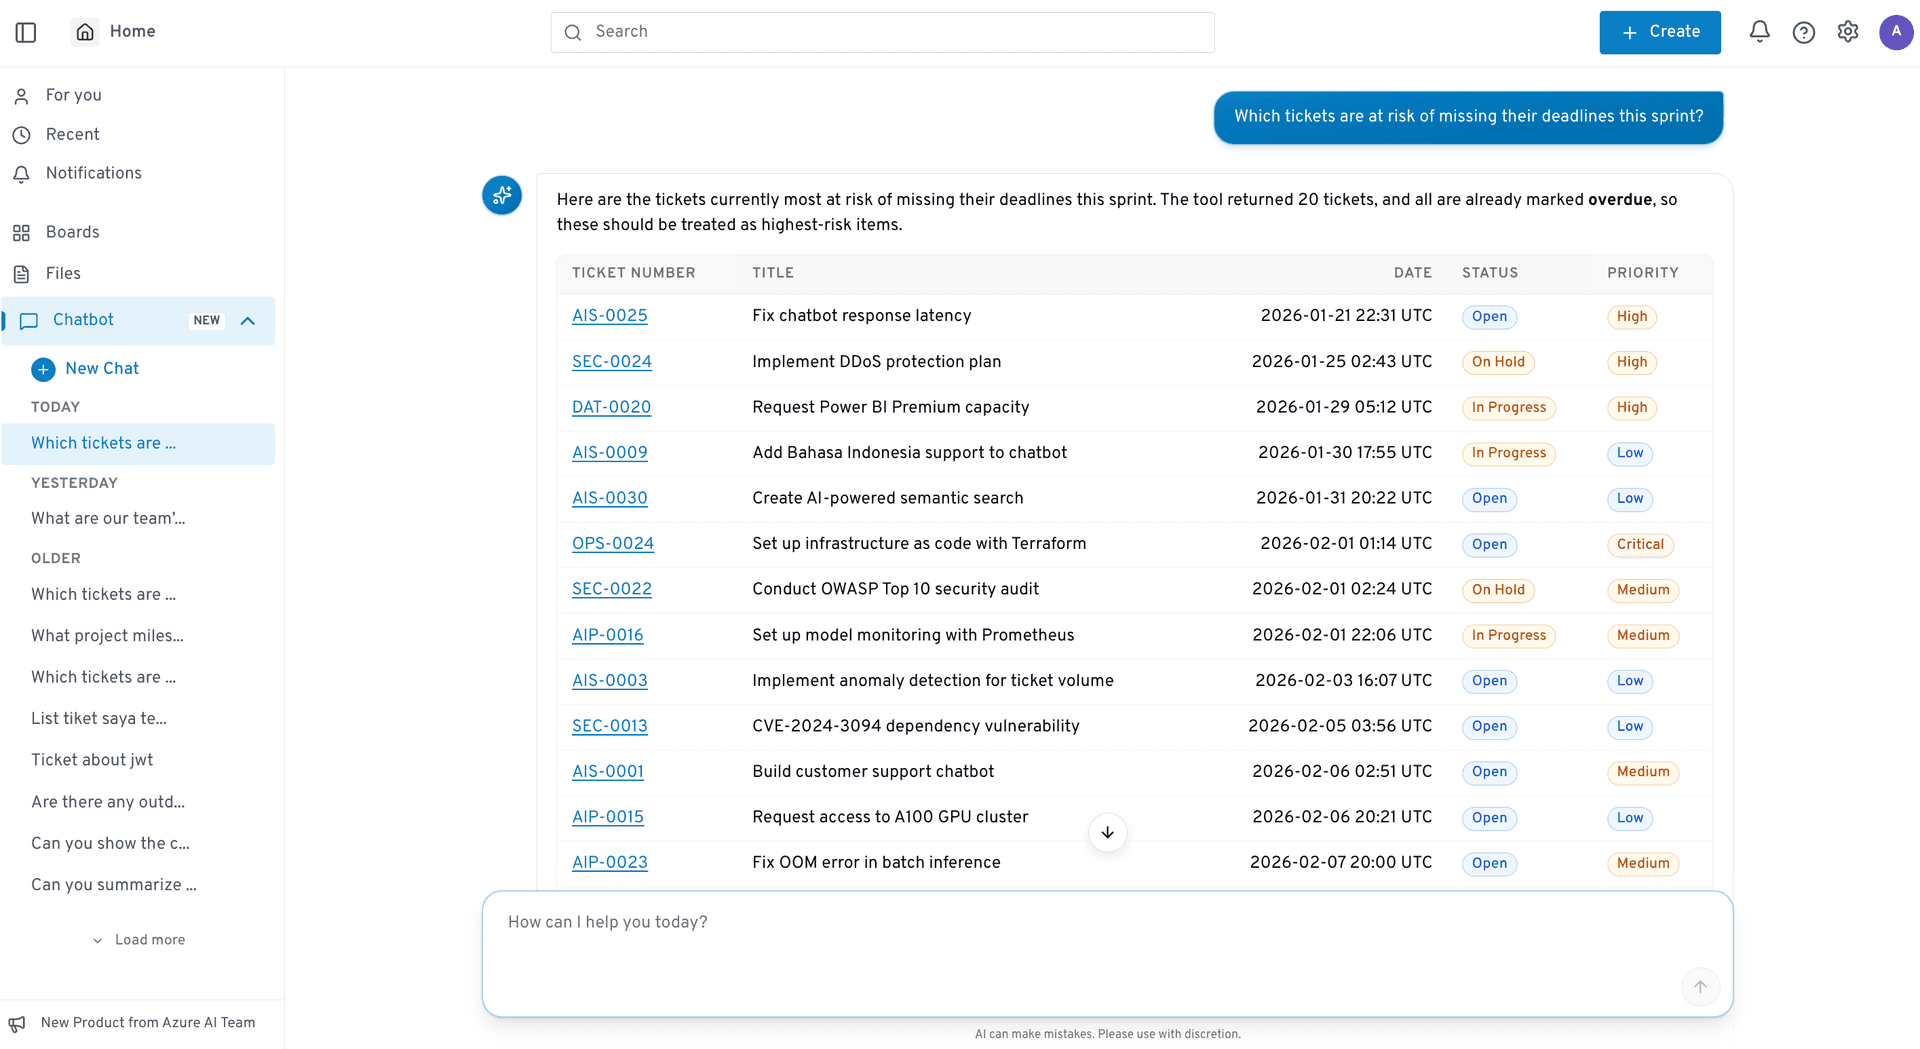Click the New Chat plus icon
1920x1049 pixels.
point(43,369)
